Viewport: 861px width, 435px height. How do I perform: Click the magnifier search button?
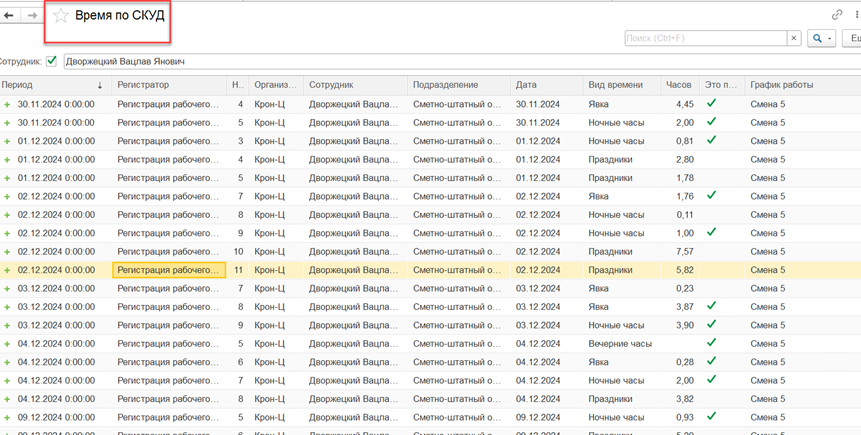point(817,38)
